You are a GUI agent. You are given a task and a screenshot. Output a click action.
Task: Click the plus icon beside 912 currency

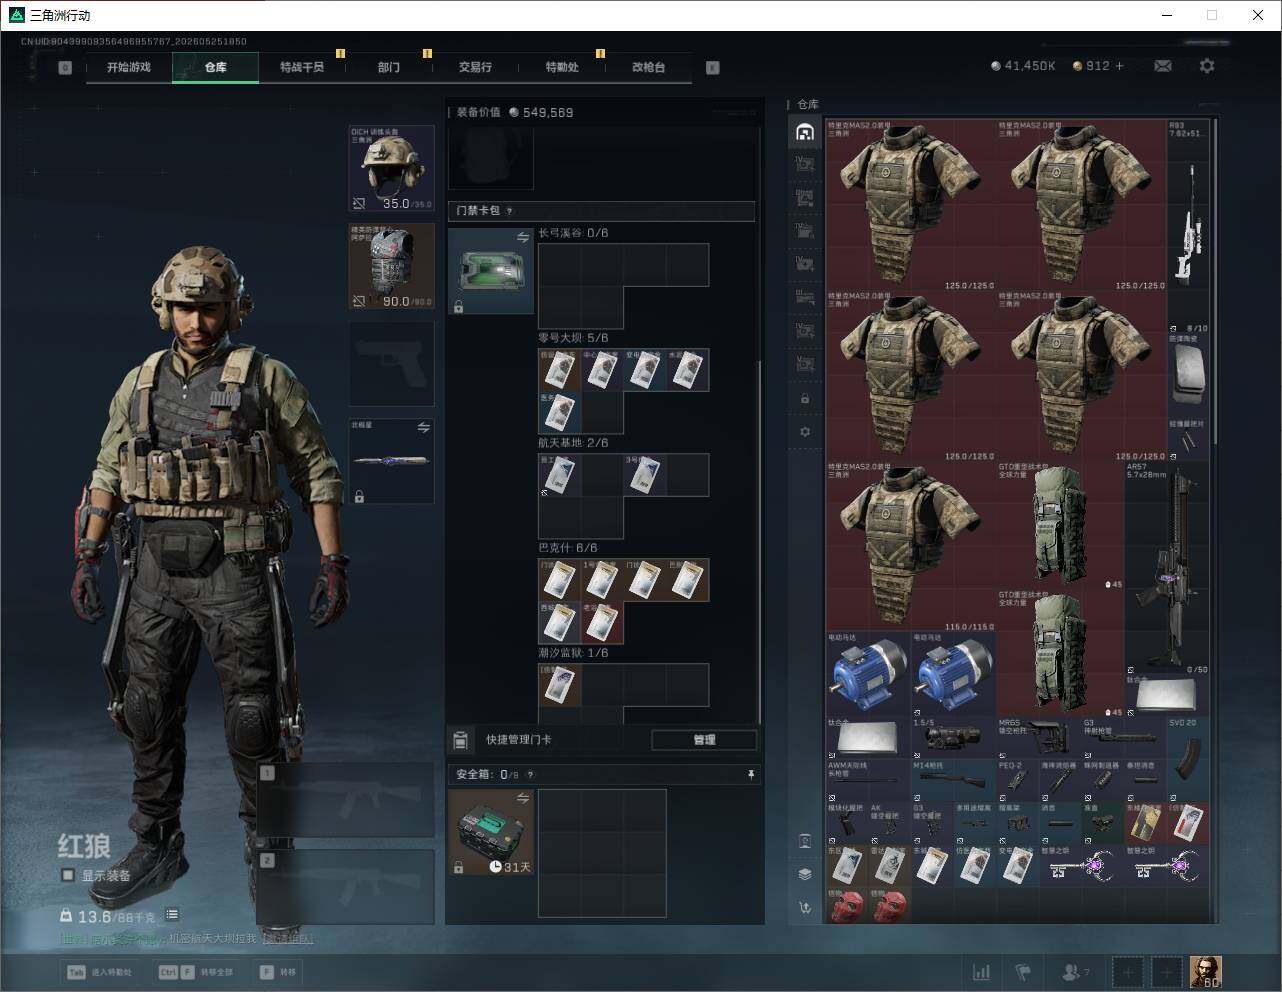click(x=1119, y=66)
